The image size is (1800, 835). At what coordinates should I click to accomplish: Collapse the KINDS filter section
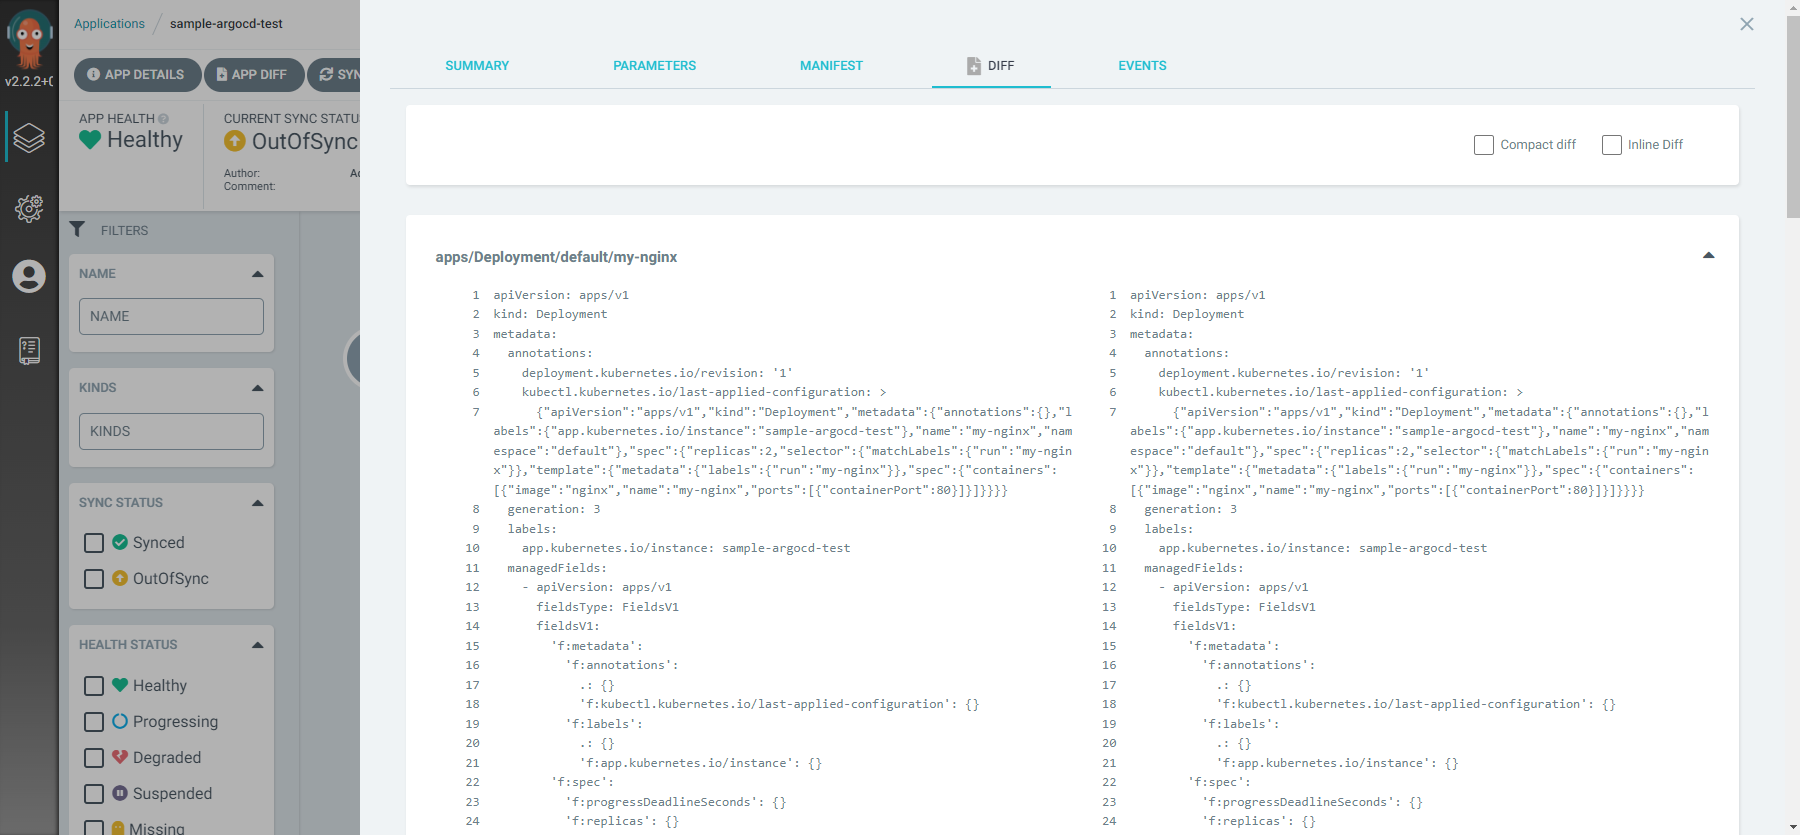258,388
